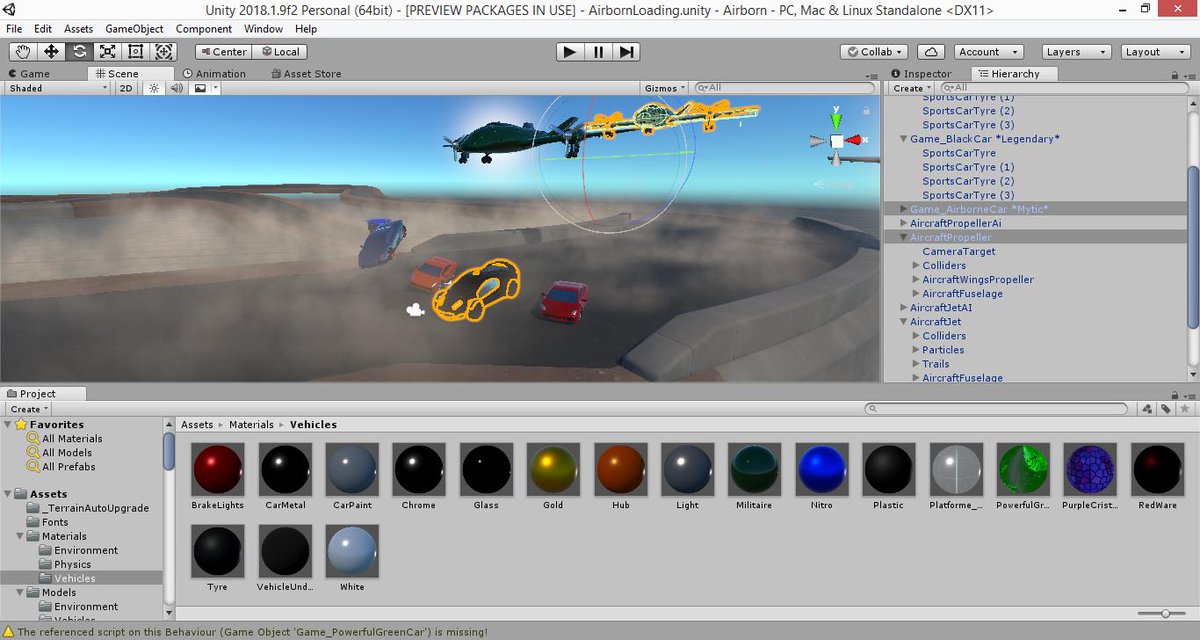Click the scene orientation gizmo cube

coord(836,141)
